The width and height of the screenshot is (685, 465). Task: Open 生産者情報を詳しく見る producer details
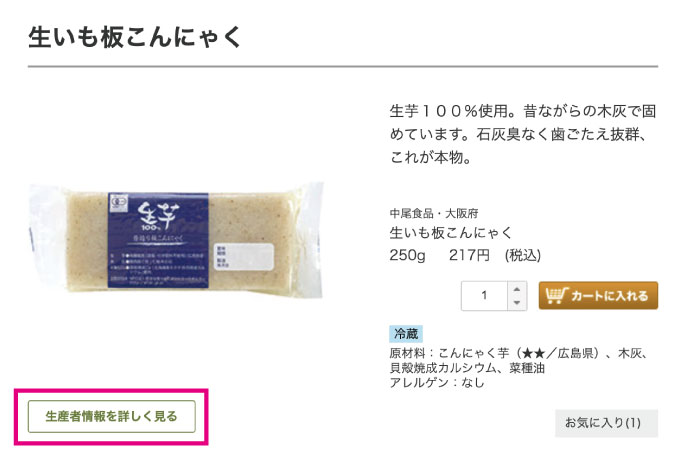tap(111, 416)
